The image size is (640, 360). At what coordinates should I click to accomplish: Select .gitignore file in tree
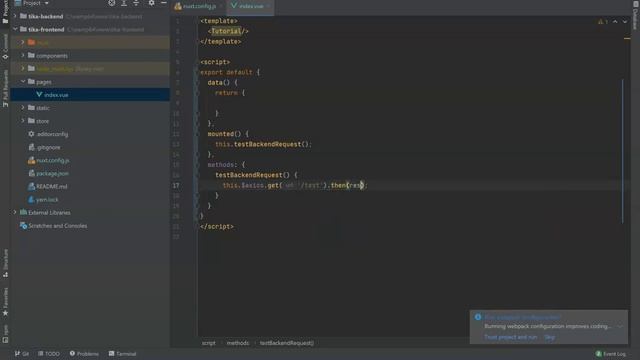[48, 147]
